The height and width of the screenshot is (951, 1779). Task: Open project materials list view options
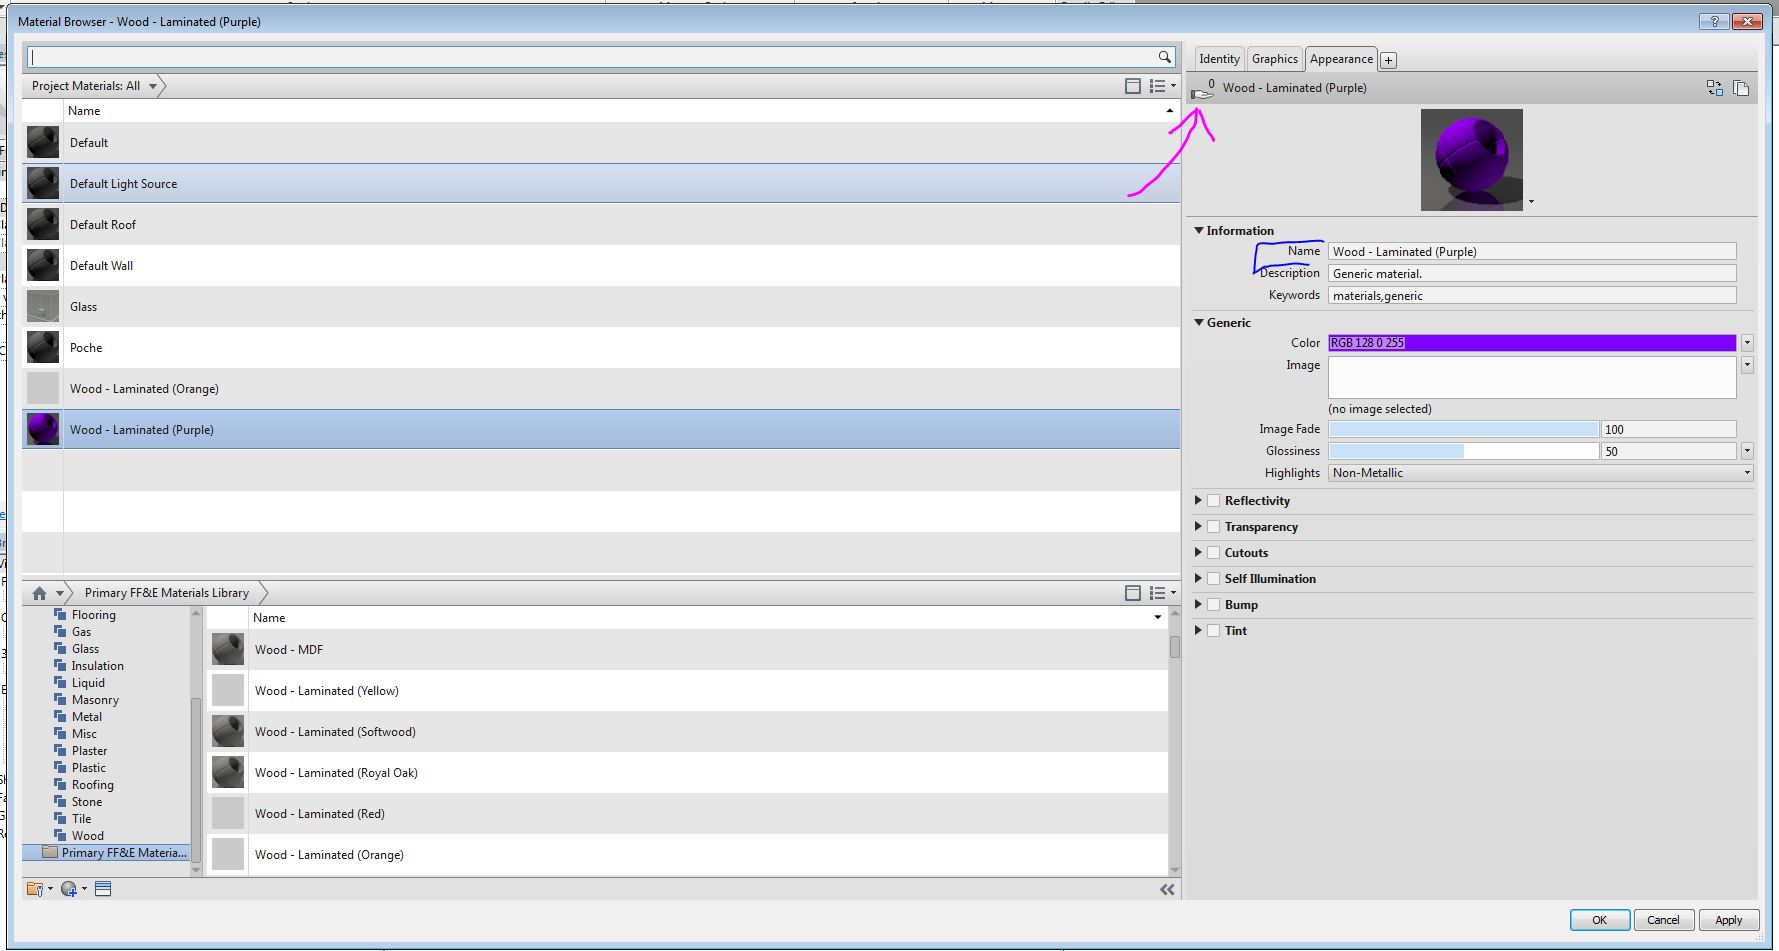tap(1162, 86)
